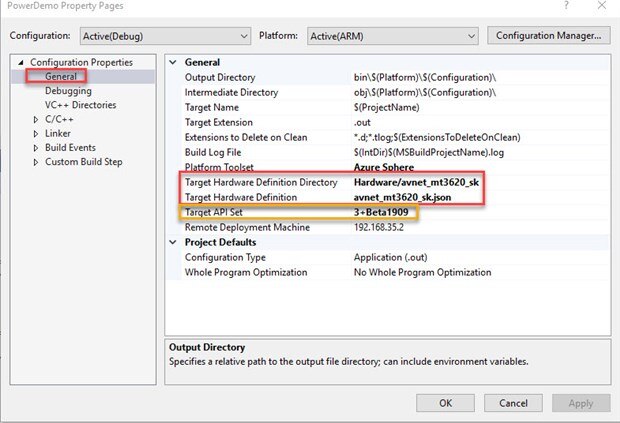Click the help question mark icon
The image size is (620, 423).
(566, 6)
